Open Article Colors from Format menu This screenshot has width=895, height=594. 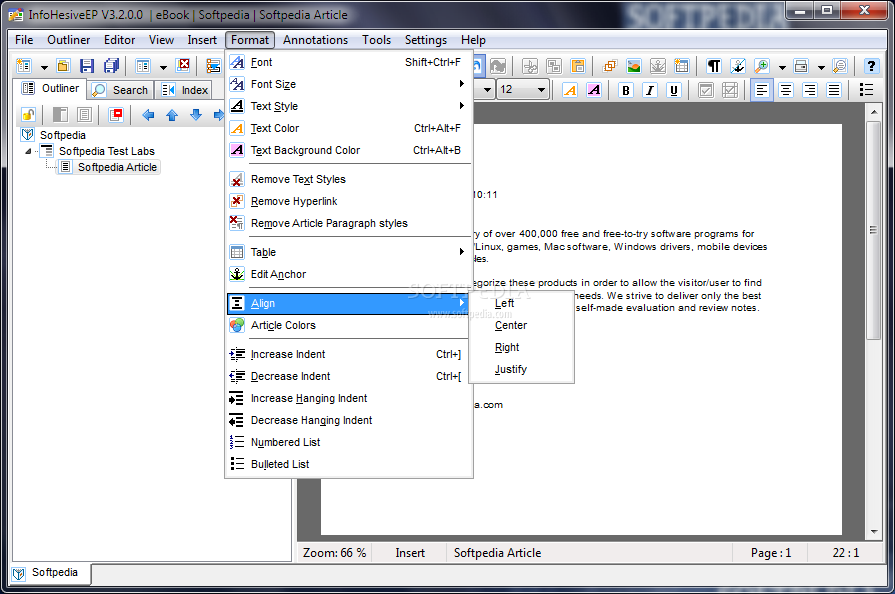click(x=349, y=325)
